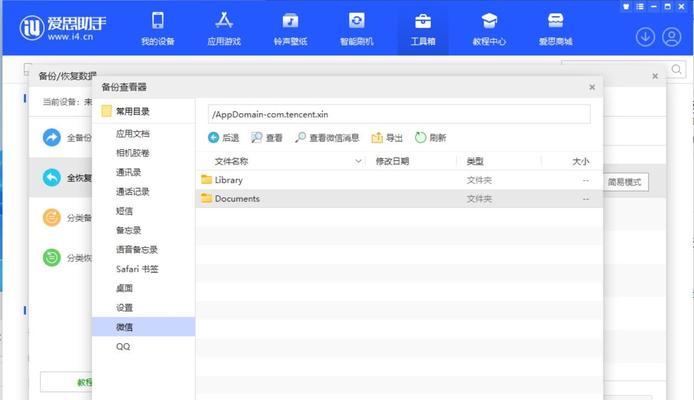Click the /AppDomain-com.tencent.xin path field
This screenshot has width=694, height=400.
(399, 114)
